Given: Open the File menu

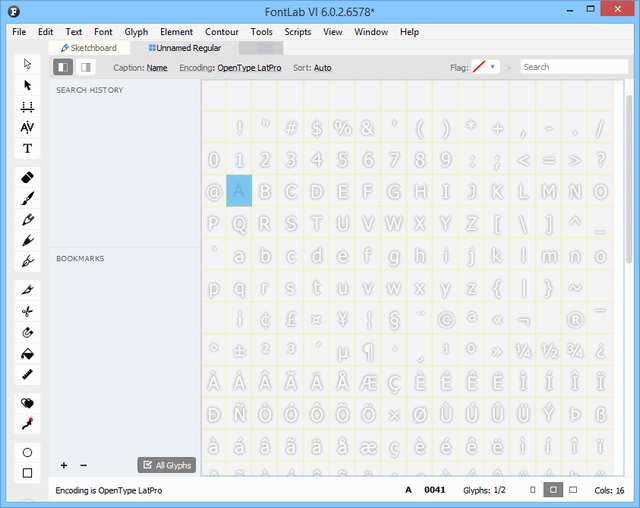Looking at the screenshot, I should pos(19,32).
